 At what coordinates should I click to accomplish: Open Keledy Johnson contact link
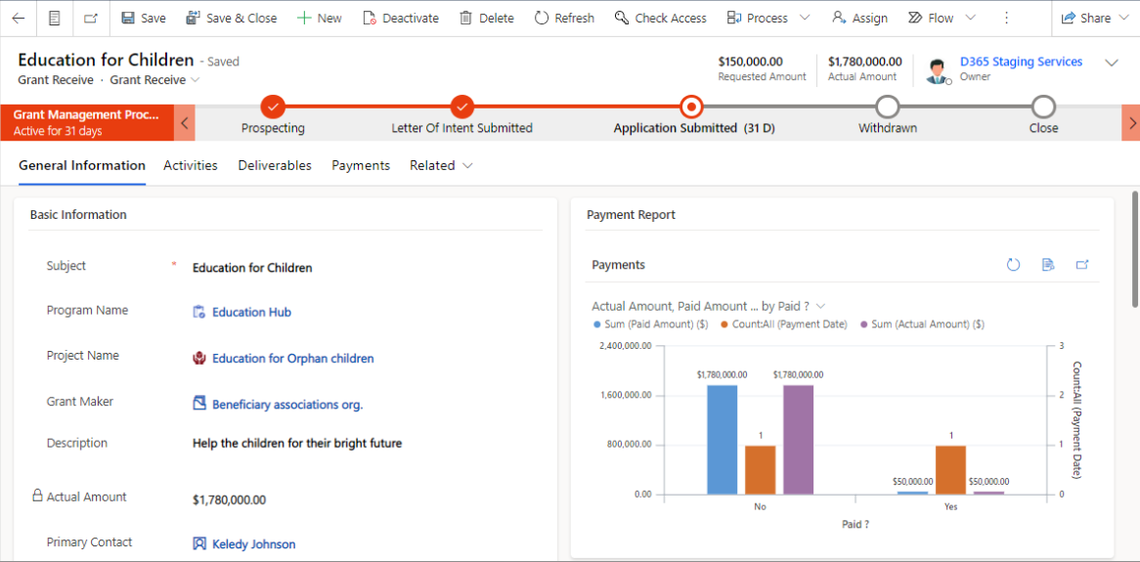coord(253,544)
